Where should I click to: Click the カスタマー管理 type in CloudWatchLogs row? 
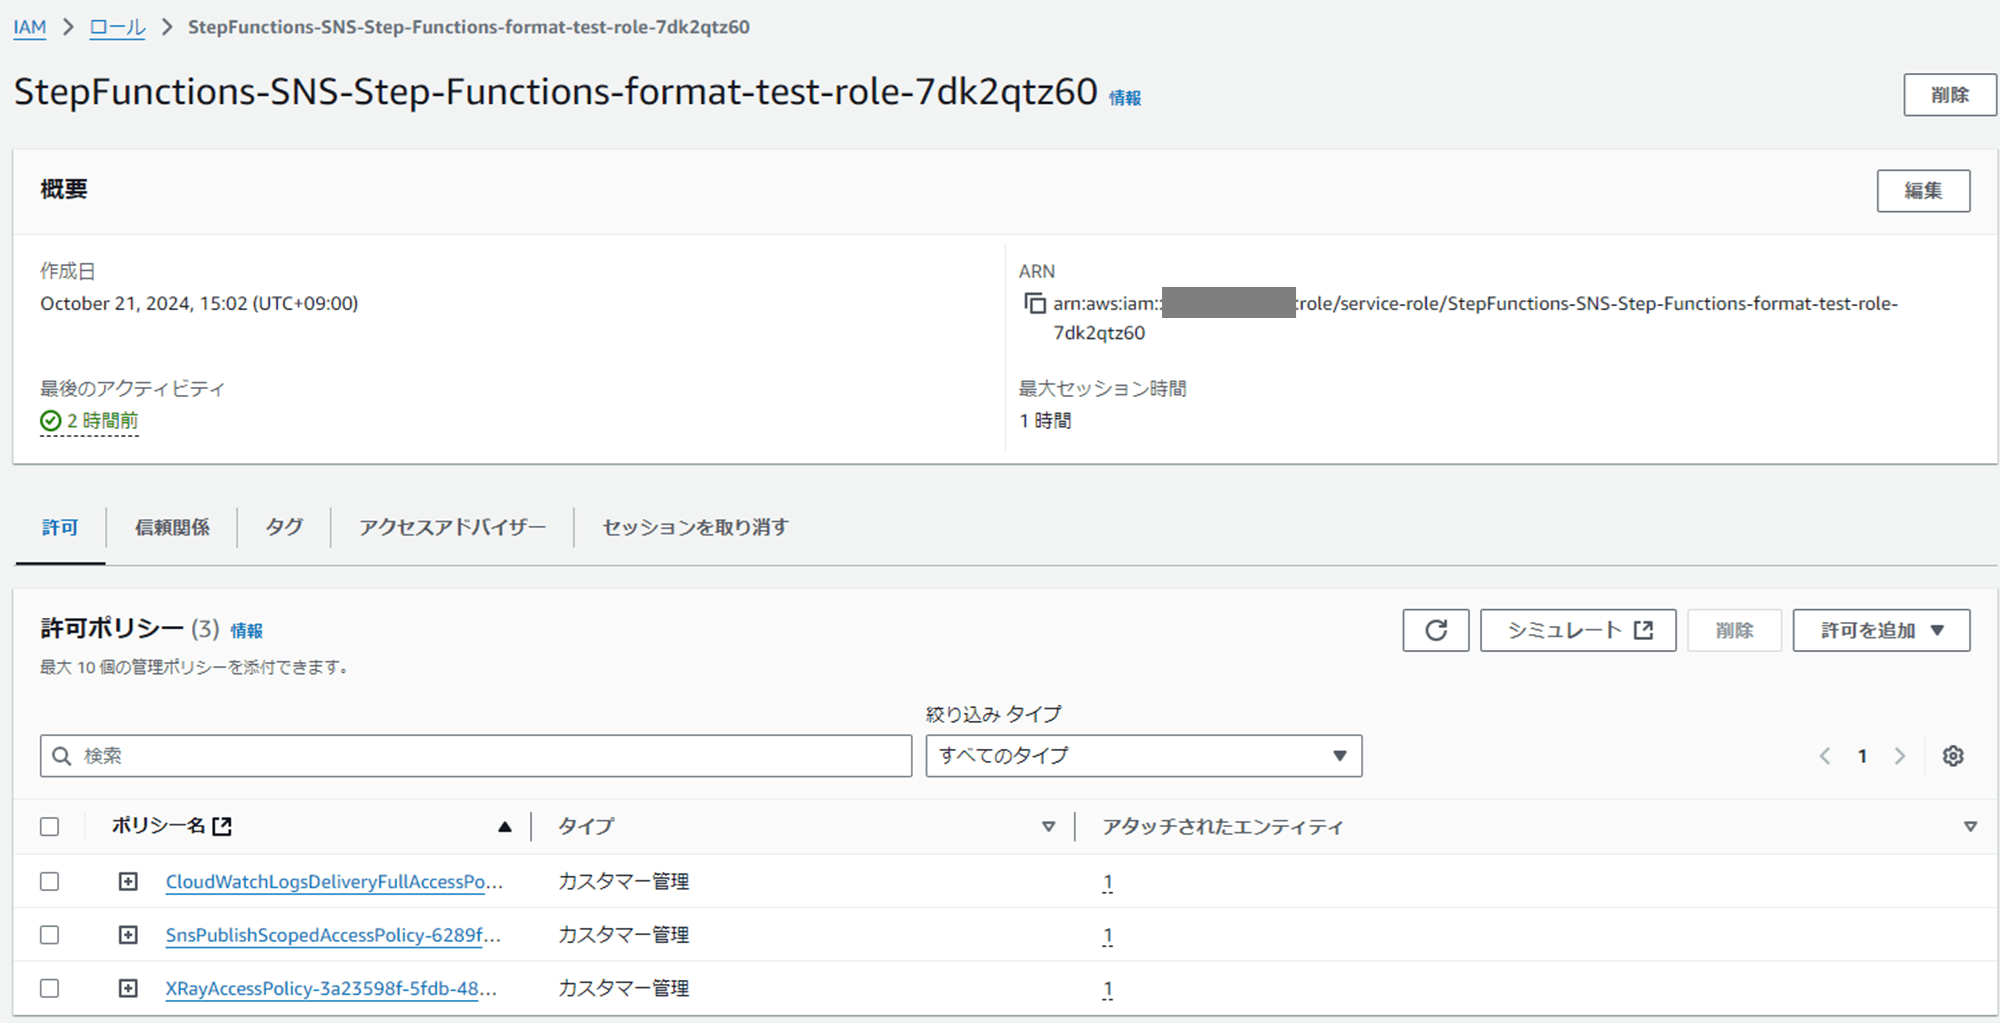623,881
